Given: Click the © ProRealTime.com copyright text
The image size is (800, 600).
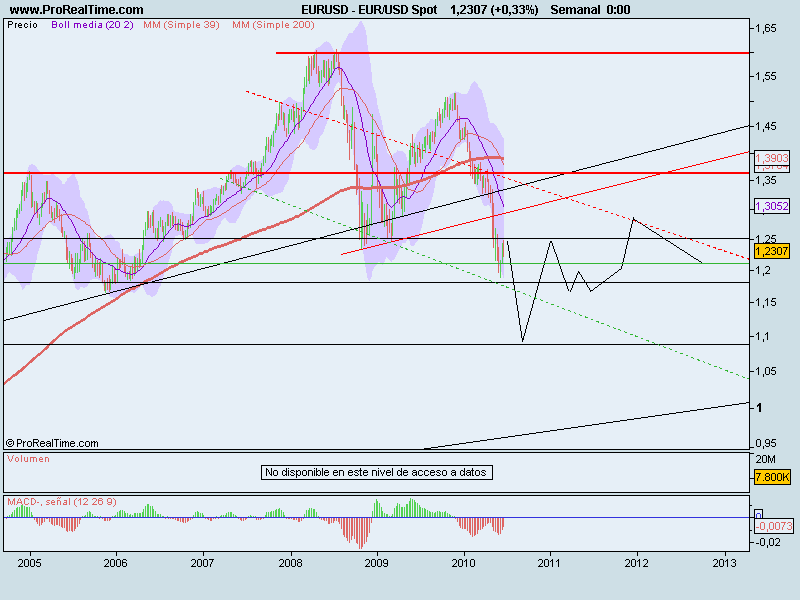Looking at the screenshot, I should (x=52, y=443).
